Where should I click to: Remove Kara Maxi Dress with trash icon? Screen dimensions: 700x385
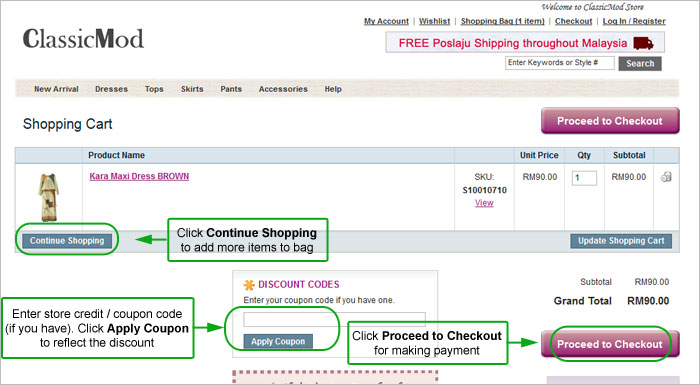tap(666, 177)
